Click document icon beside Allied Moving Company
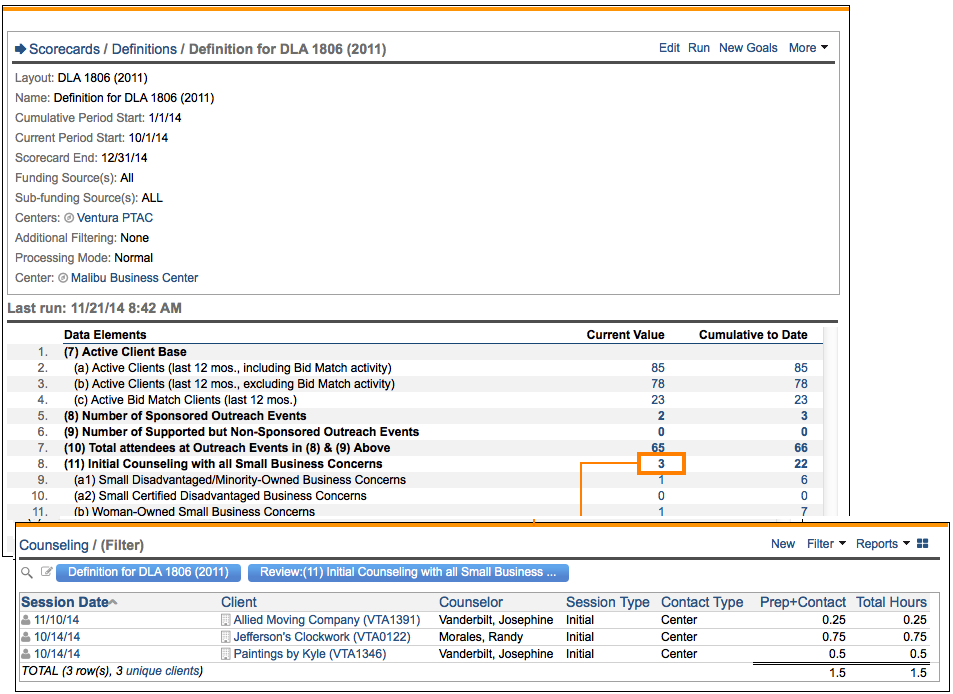Viewport: 953px width, 694px height. (226, 620)
